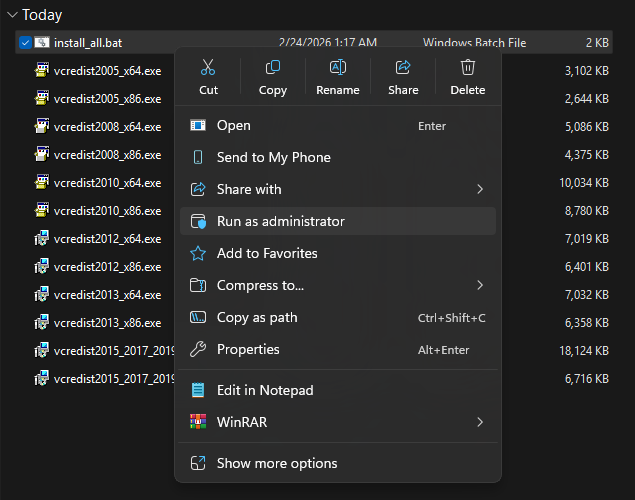Expand the WinRAR submenu arrow
Screen dimensions: 635x500
coord(480,422)
